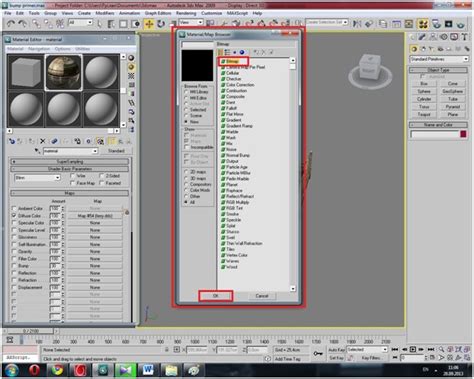Open the reference coordinate View dropdown

pyautogui.click(x=191, y=22)
